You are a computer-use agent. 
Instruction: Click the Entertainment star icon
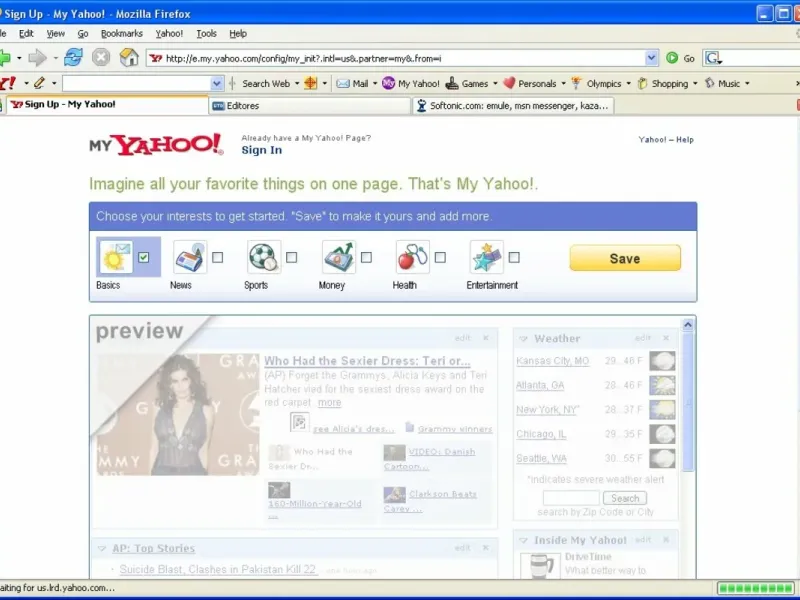(x=487, y=257)
